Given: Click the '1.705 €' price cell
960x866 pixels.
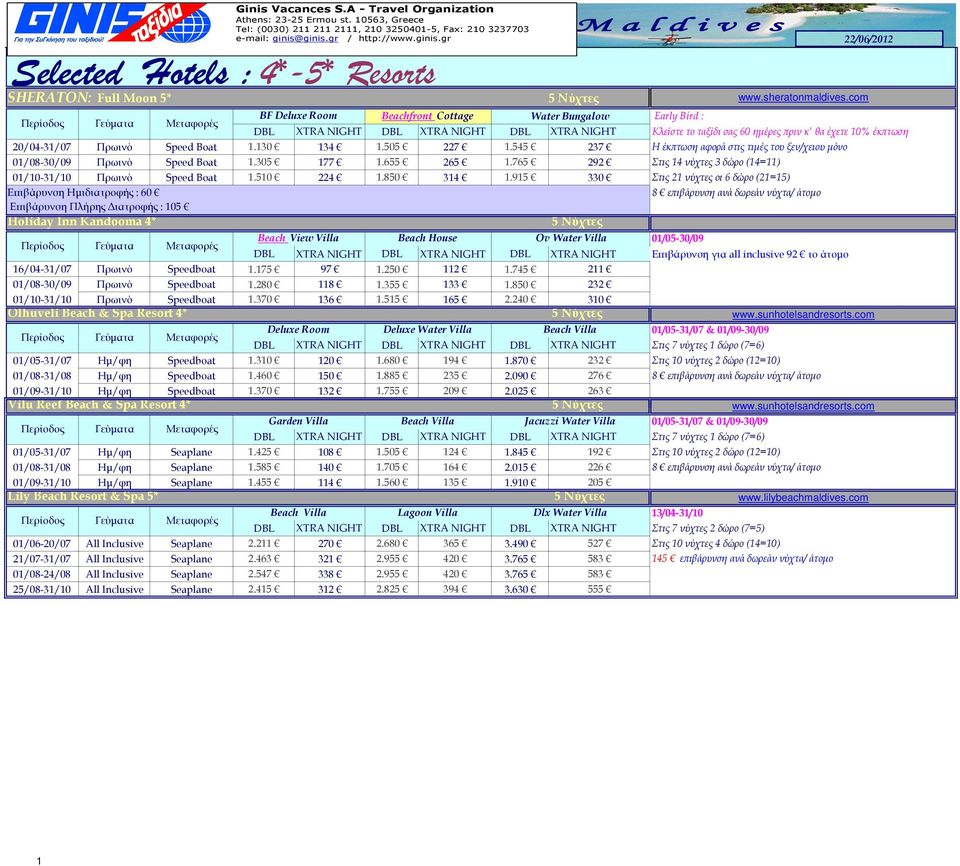Looking at the screenshot, I should pos(392,467).
